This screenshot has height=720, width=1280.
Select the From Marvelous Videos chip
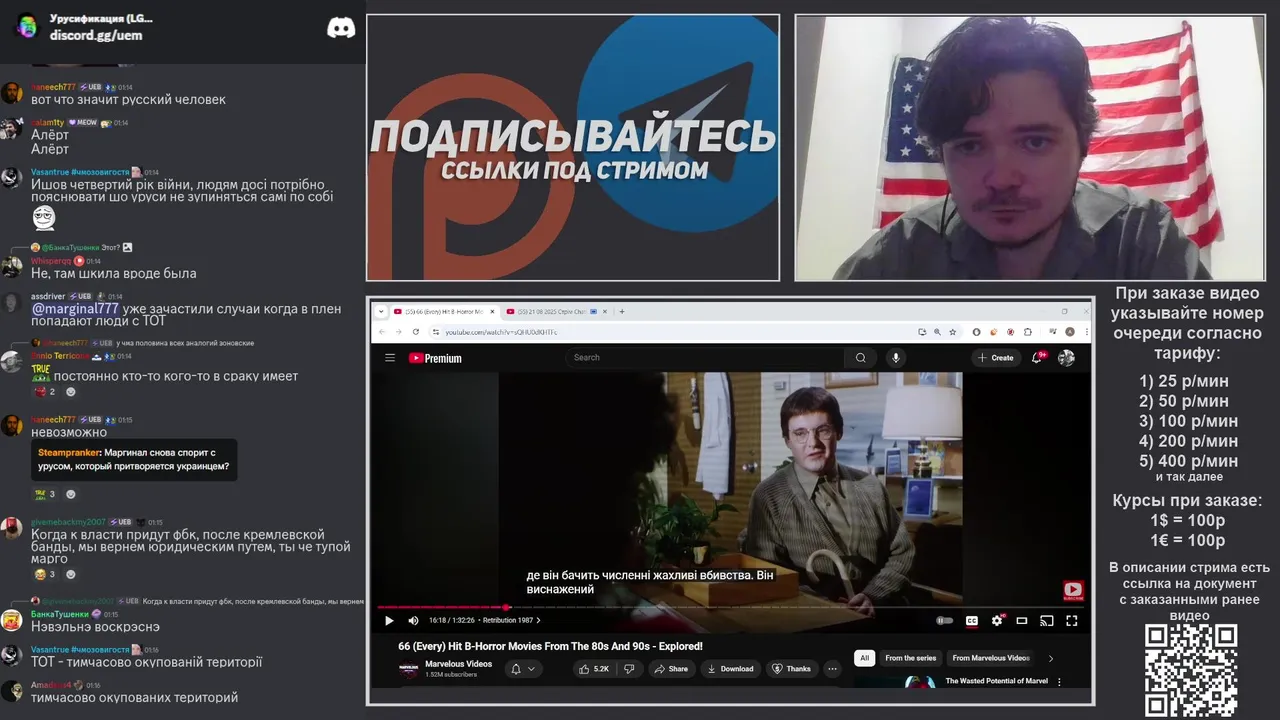990,658
